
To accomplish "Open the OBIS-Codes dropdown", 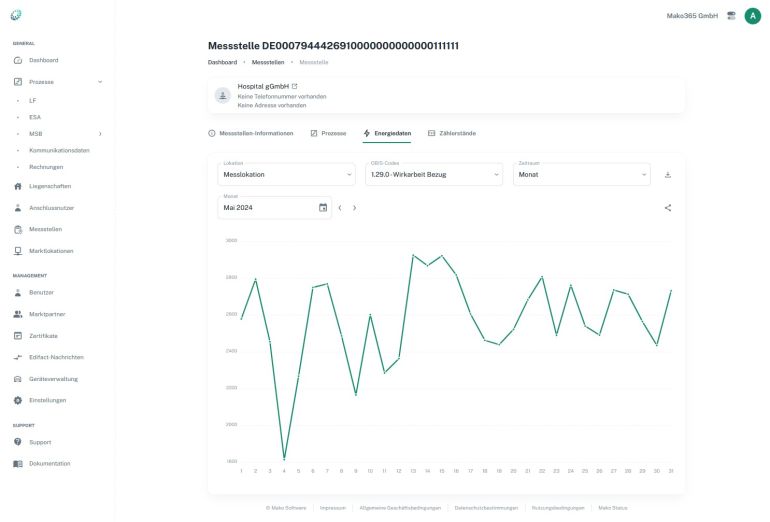I will pyautogui.click(x=433, y=175).
